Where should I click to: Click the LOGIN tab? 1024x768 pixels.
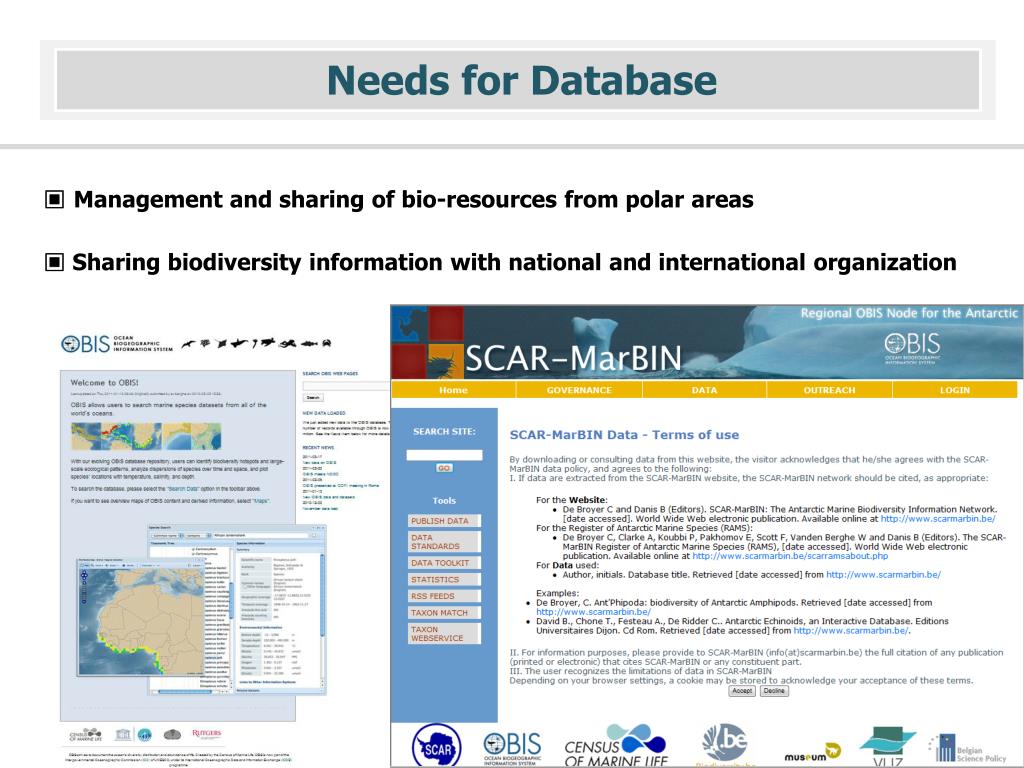(955, 390)
